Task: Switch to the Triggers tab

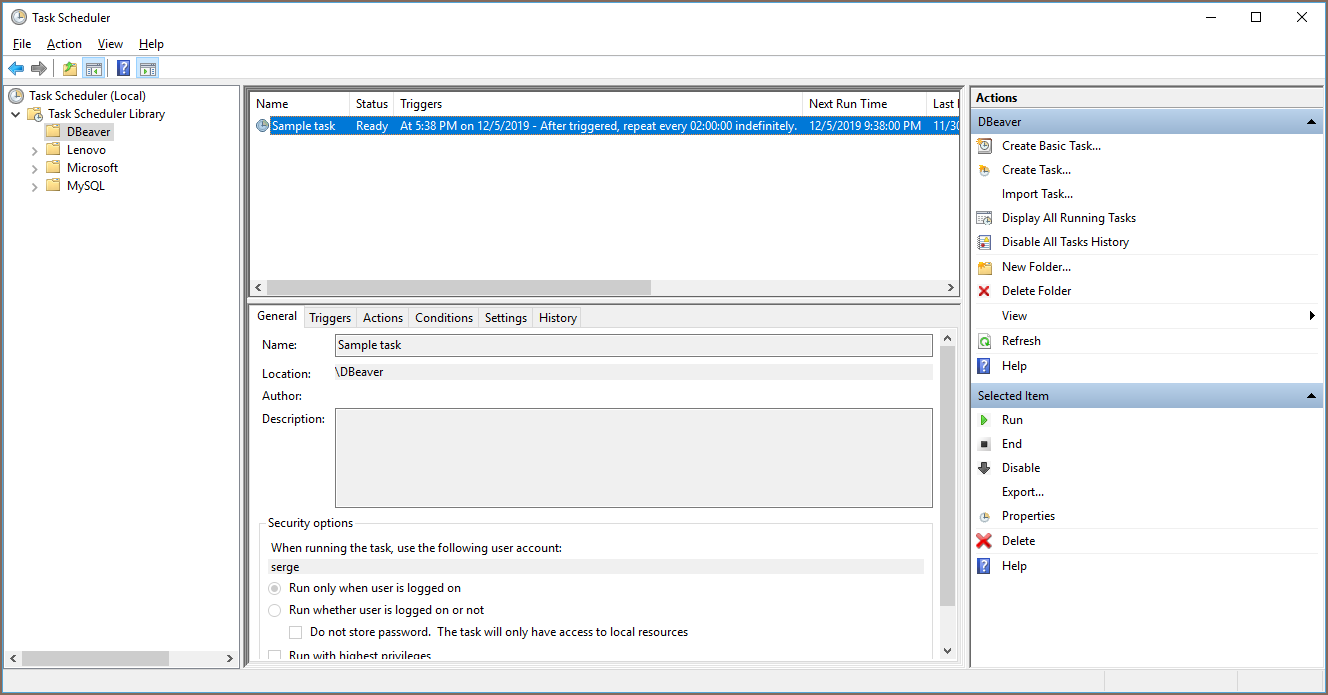Action: tap(330, 318)
